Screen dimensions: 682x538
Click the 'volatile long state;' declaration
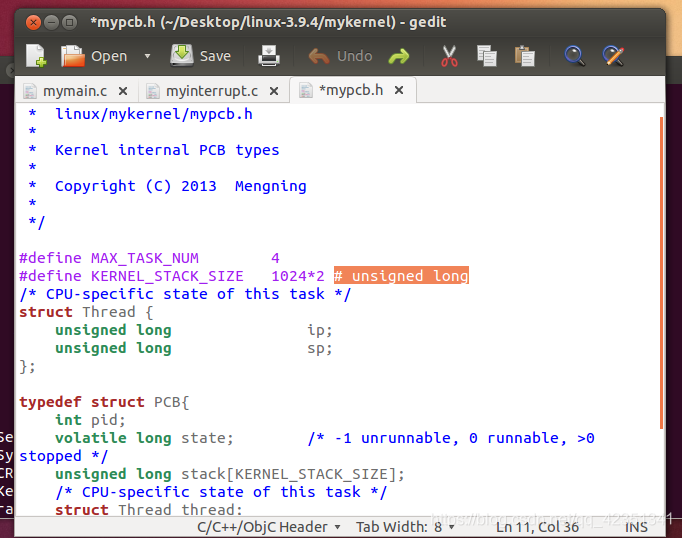pos(144,438)
